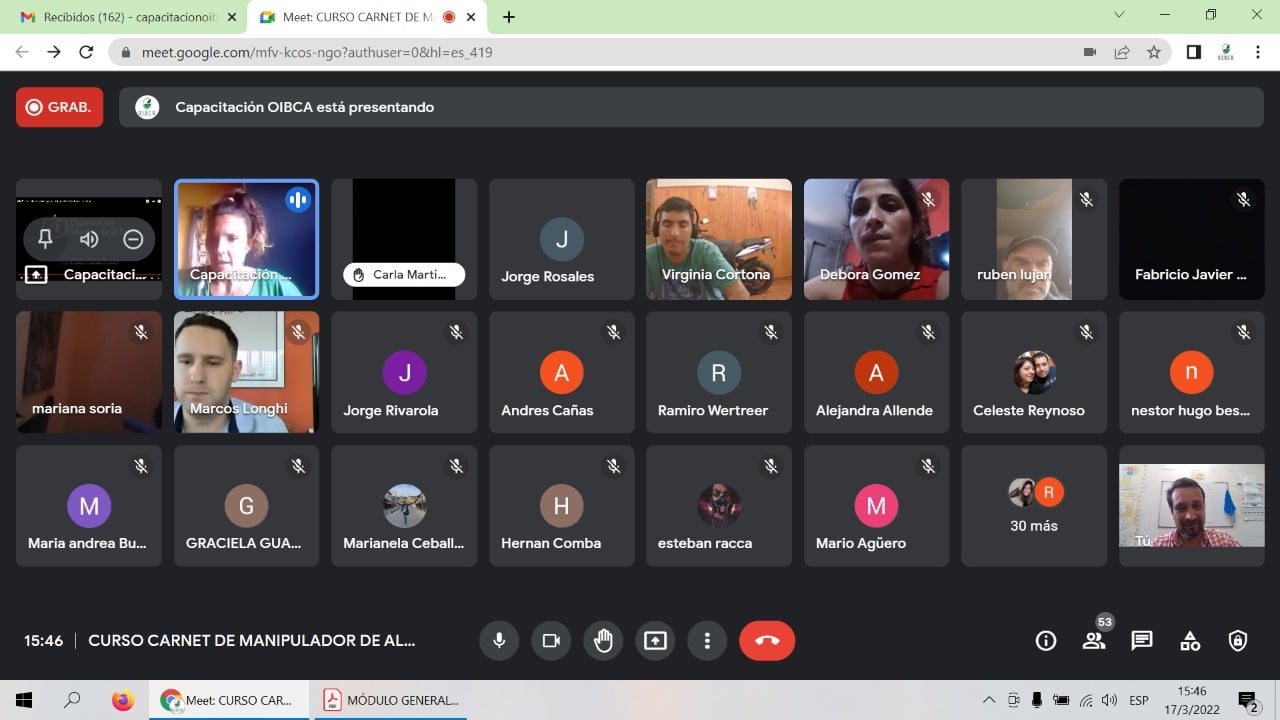Image resolution: width=1280 pixels, height=720 pixels.
Task: Open host controls lock icon
Action: (1238, 641)
